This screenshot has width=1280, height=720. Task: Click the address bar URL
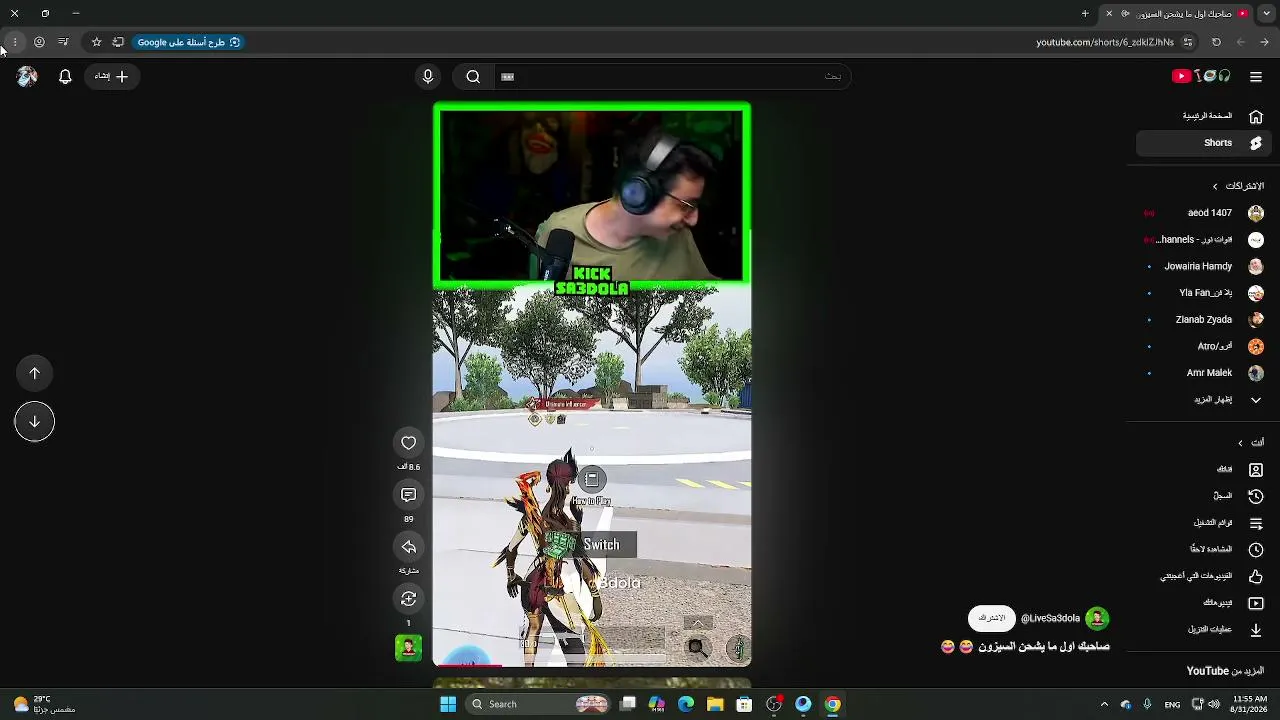pyautogui.click(x=1104, y=42)
